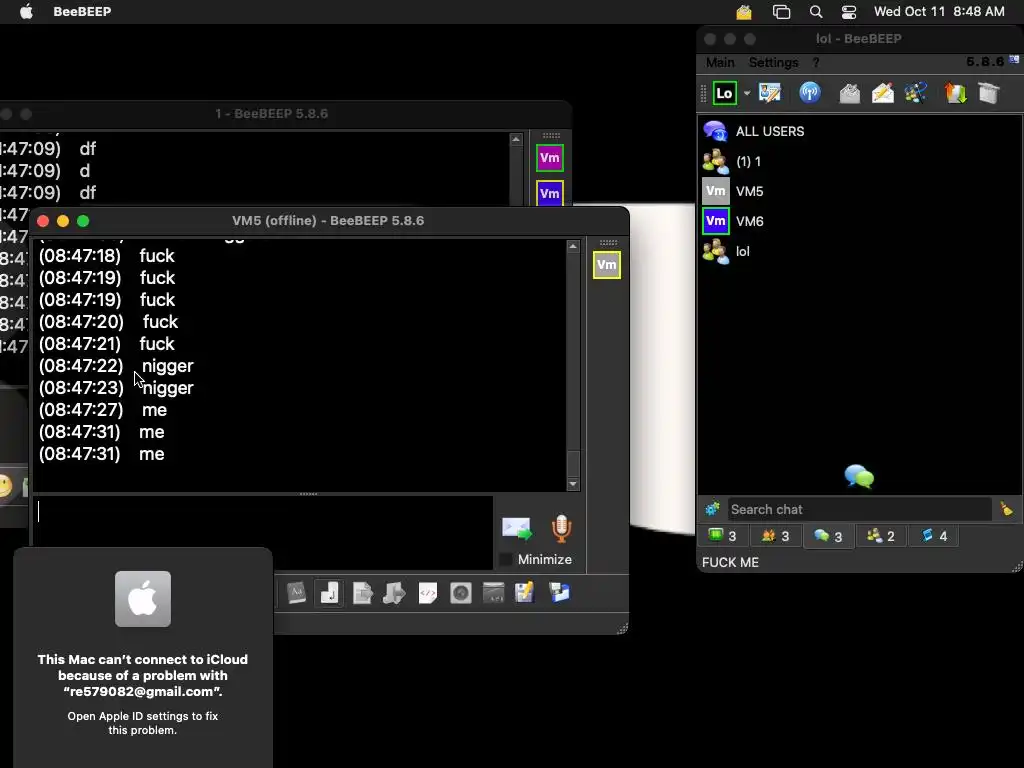Switch to the green monitor users tab

(x=722, y=536)
